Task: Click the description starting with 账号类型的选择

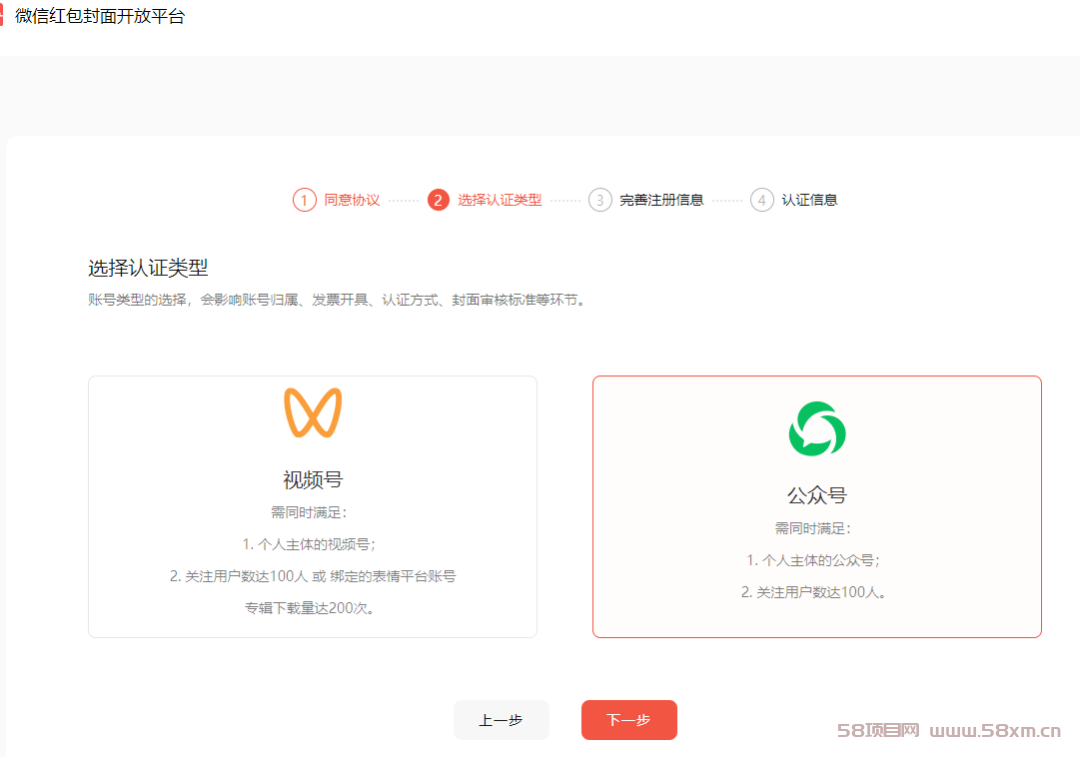Action: click(x=337, y=300)
